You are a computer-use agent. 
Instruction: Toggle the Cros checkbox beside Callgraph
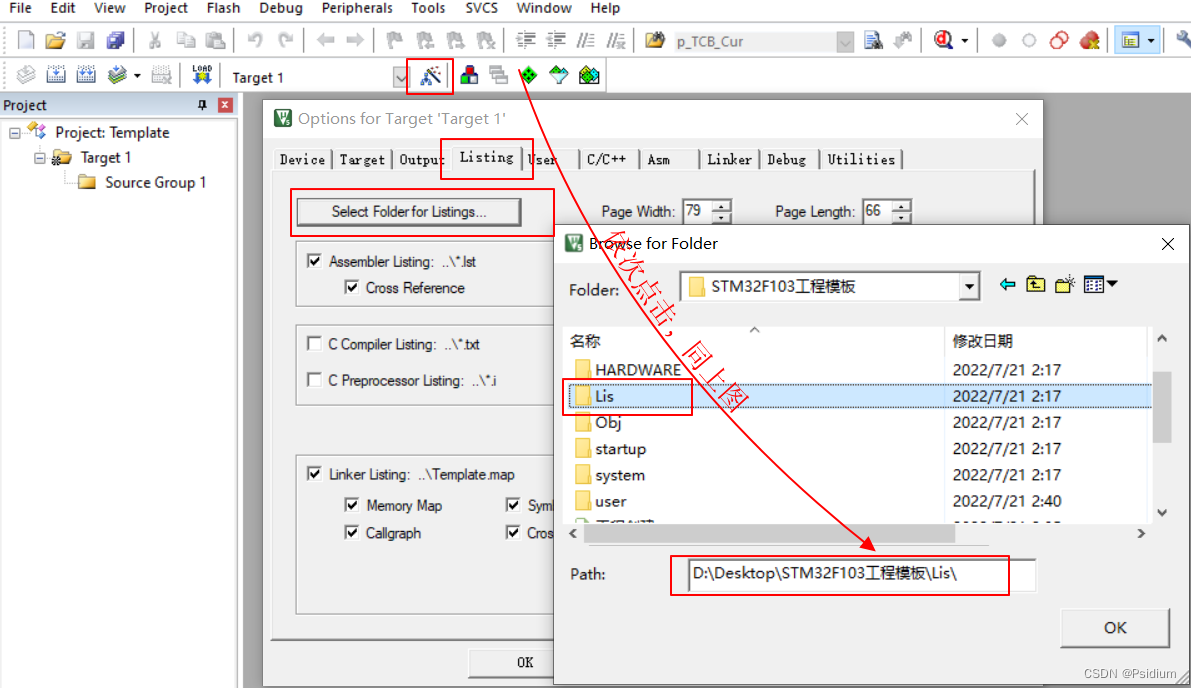[513, 532]
